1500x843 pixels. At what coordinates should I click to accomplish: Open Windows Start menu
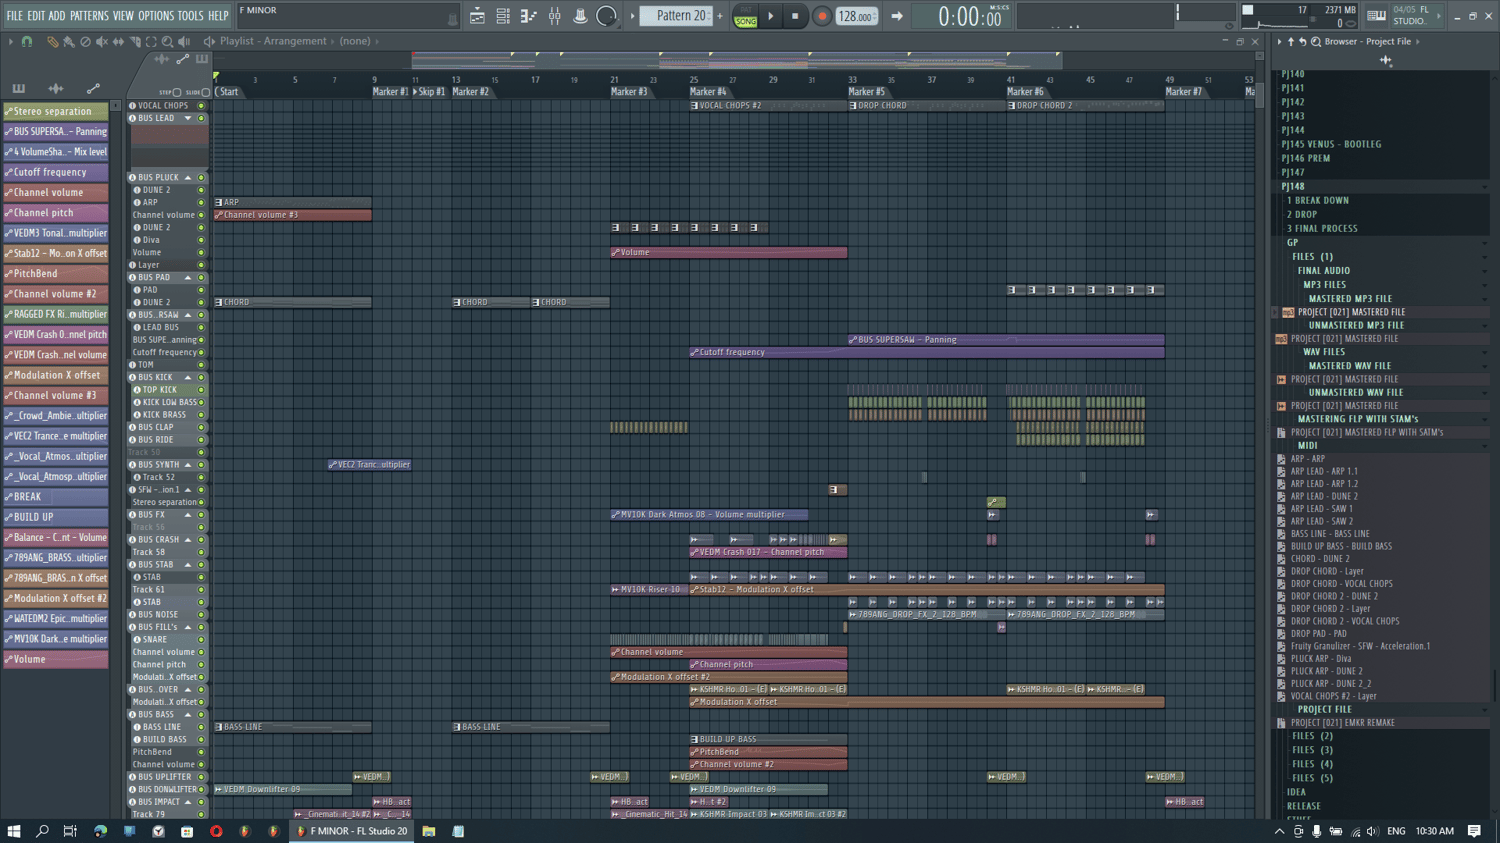(14, 831)
